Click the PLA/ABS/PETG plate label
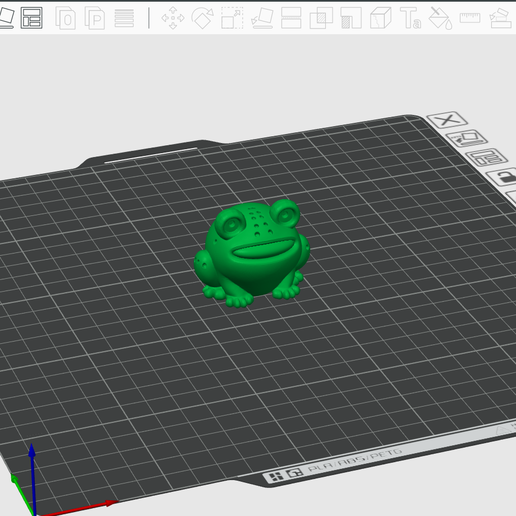Screen dimensions: 516x516 tap(355, 461)
